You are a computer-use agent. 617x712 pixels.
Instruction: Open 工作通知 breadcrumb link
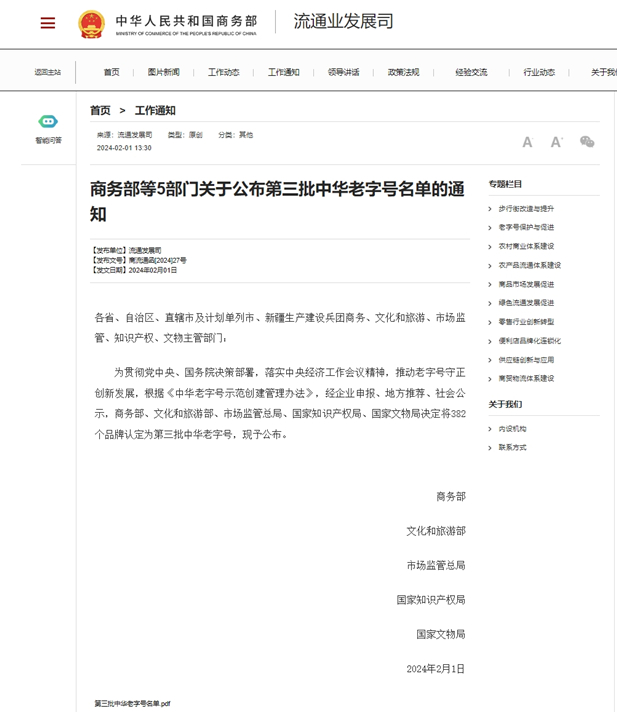155,111
